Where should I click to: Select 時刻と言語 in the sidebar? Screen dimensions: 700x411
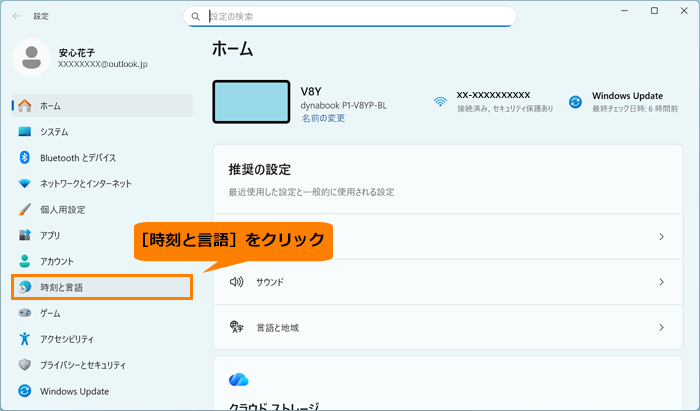102,287
